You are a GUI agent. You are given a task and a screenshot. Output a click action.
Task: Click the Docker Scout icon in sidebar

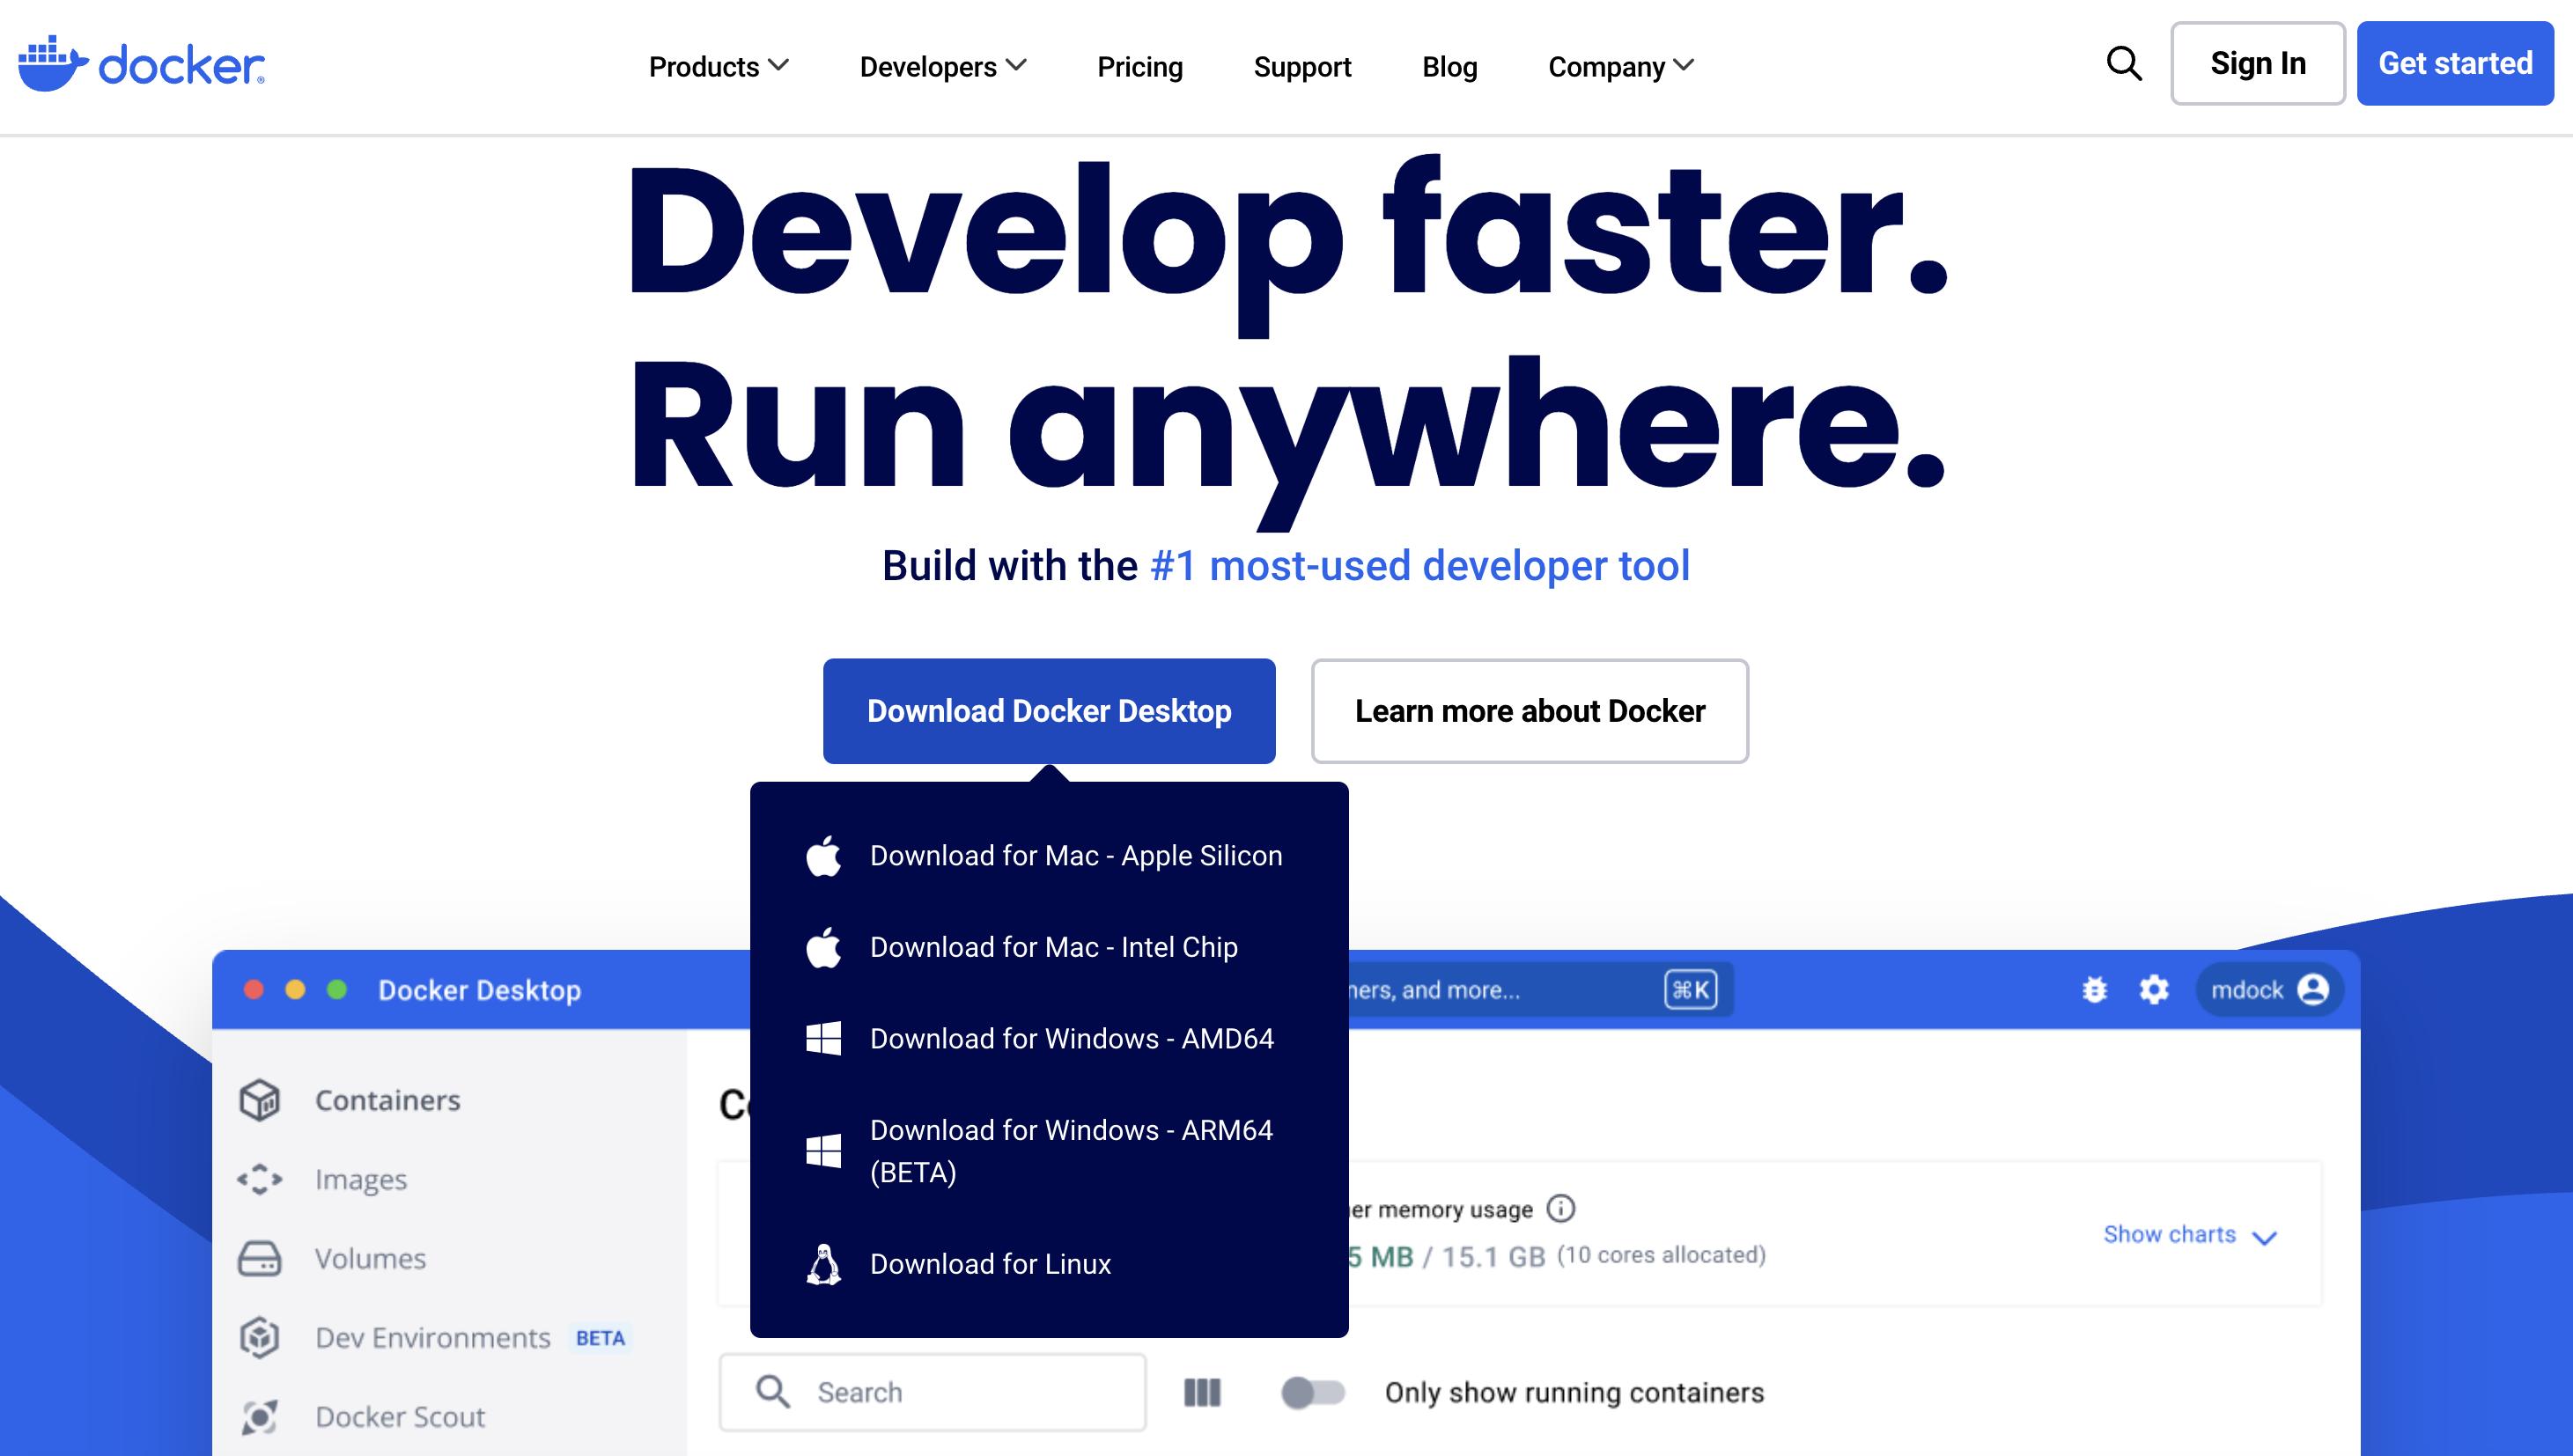(x=260, y=1416)
